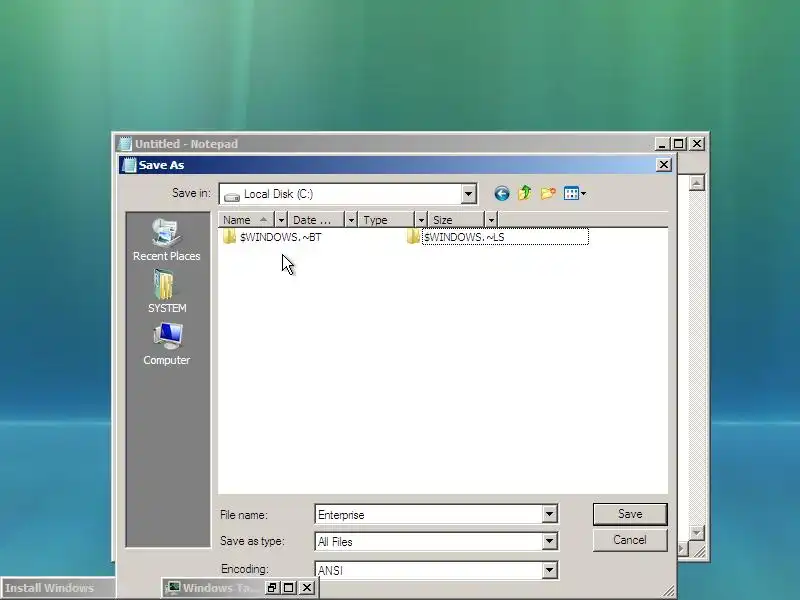The height and width of the screenshot is (600, 800).
Task: Expand the Save as type dropdown
Action: tap(549, 541)
